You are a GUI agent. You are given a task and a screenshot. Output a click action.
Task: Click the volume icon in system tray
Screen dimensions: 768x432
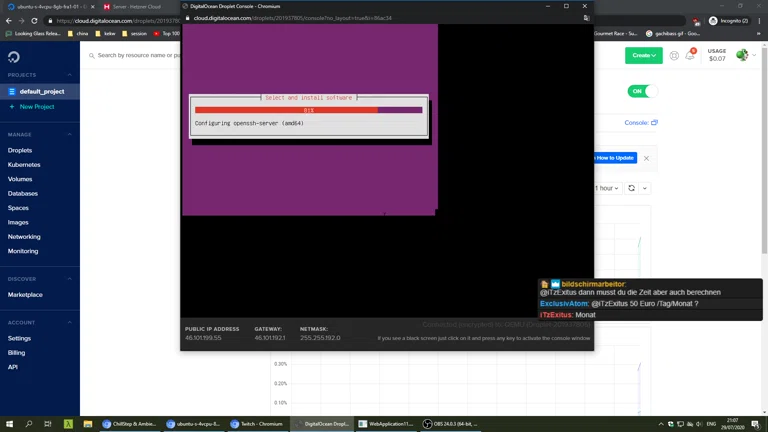pyautogui.click(x=699, y=424)
